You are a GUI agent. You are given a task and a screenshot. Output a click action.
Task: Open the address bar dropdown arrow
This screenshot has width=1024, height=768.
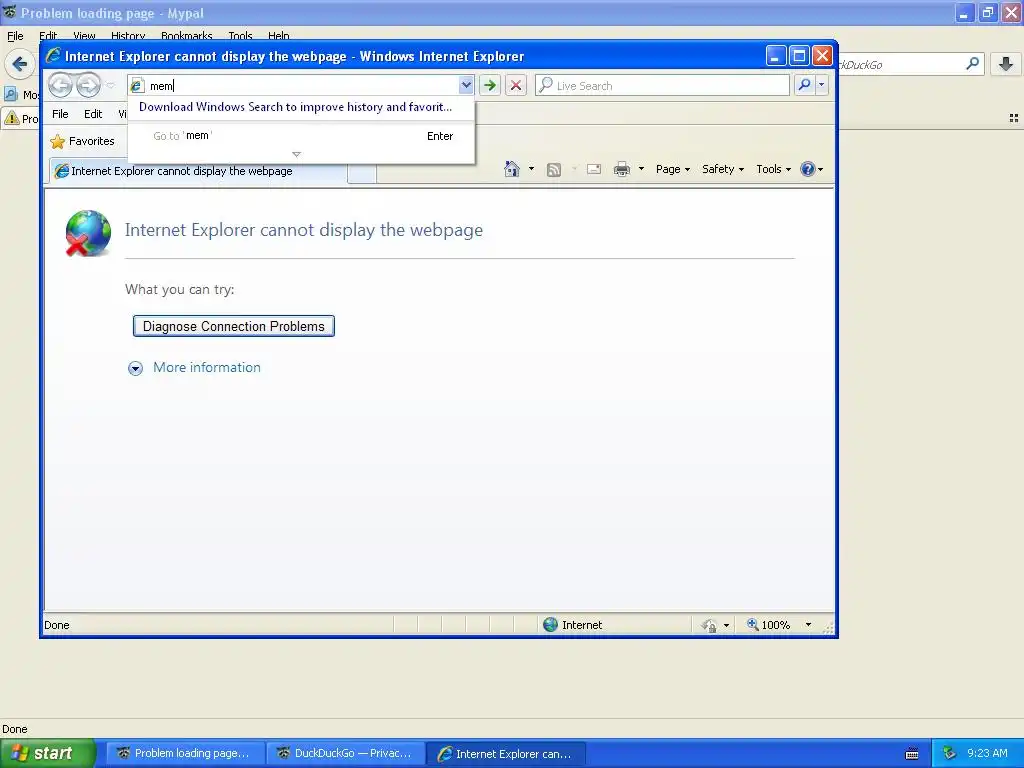[x=466, y=85]
